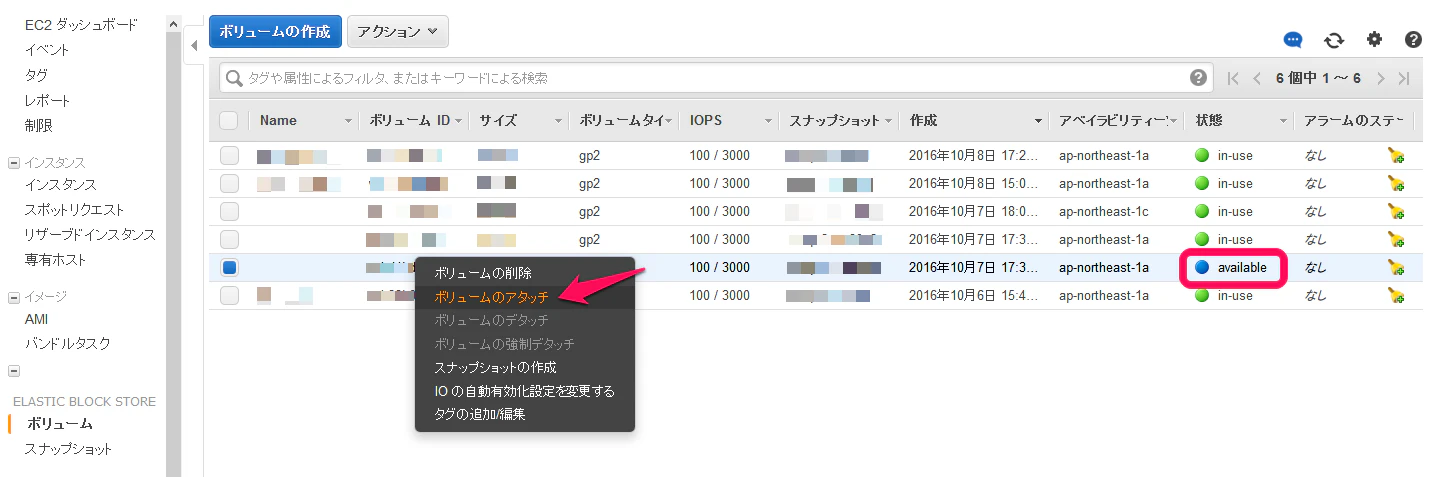Open the IOPS column dropdown
Viewport: 1433px width, 477px height.
pos(768,121)
